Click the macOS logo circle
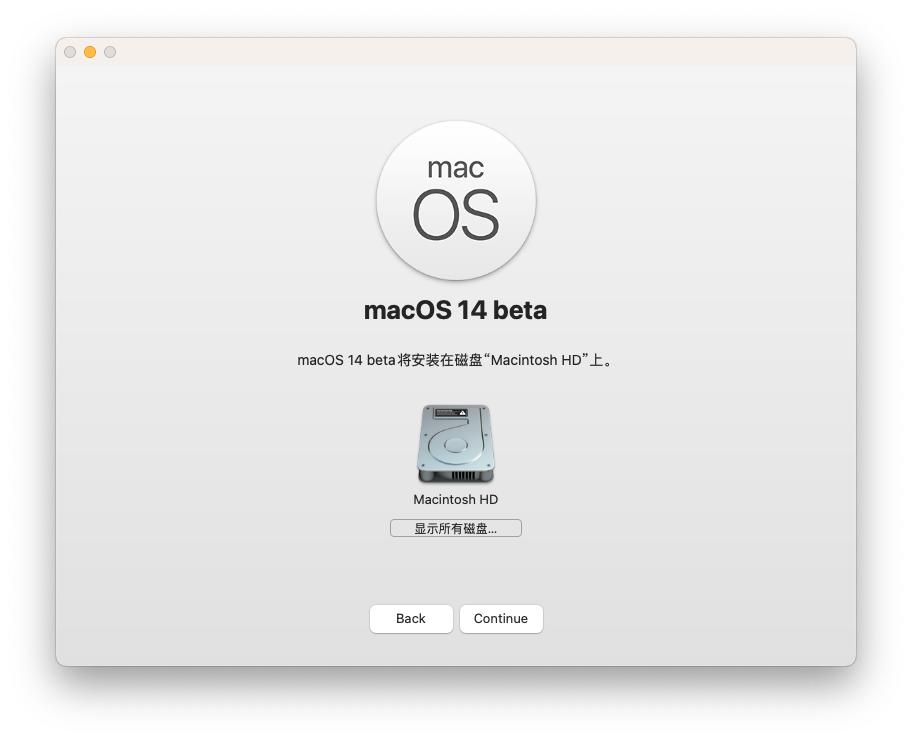 (455, 201)
